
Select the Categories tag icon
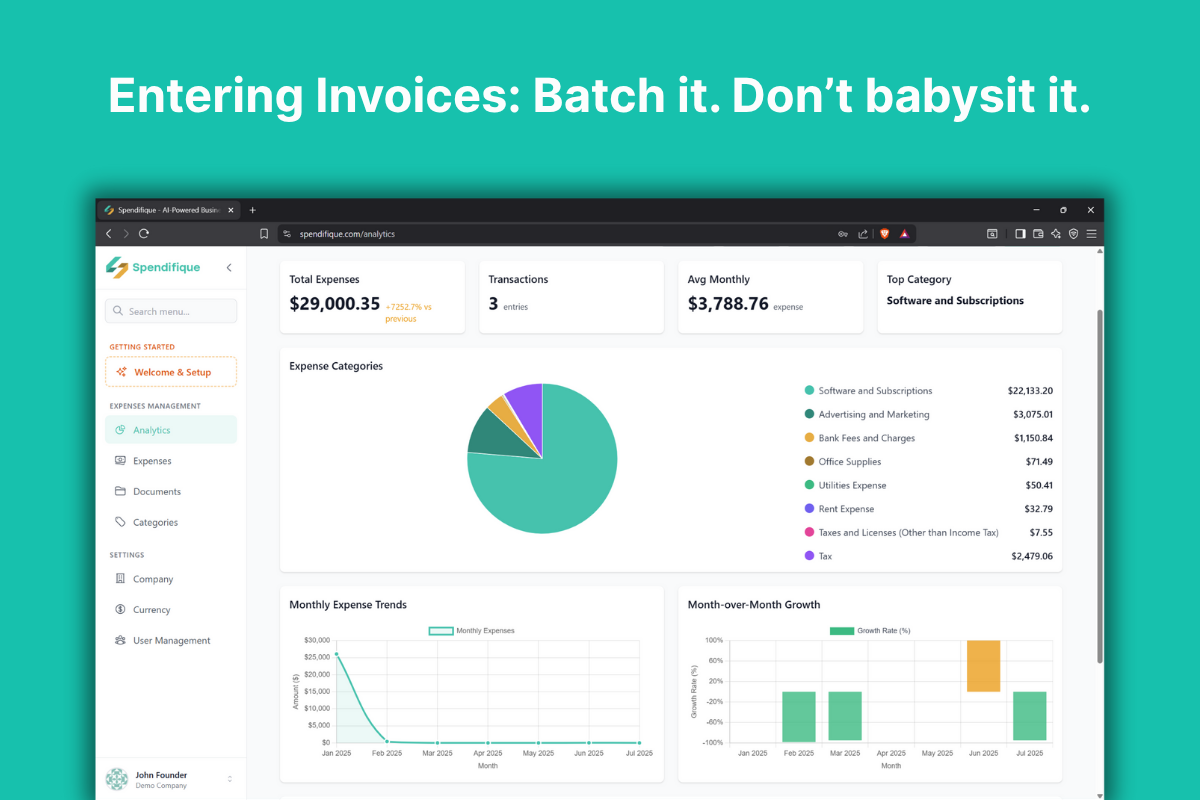pyautogui.click(x=120, y=522)
